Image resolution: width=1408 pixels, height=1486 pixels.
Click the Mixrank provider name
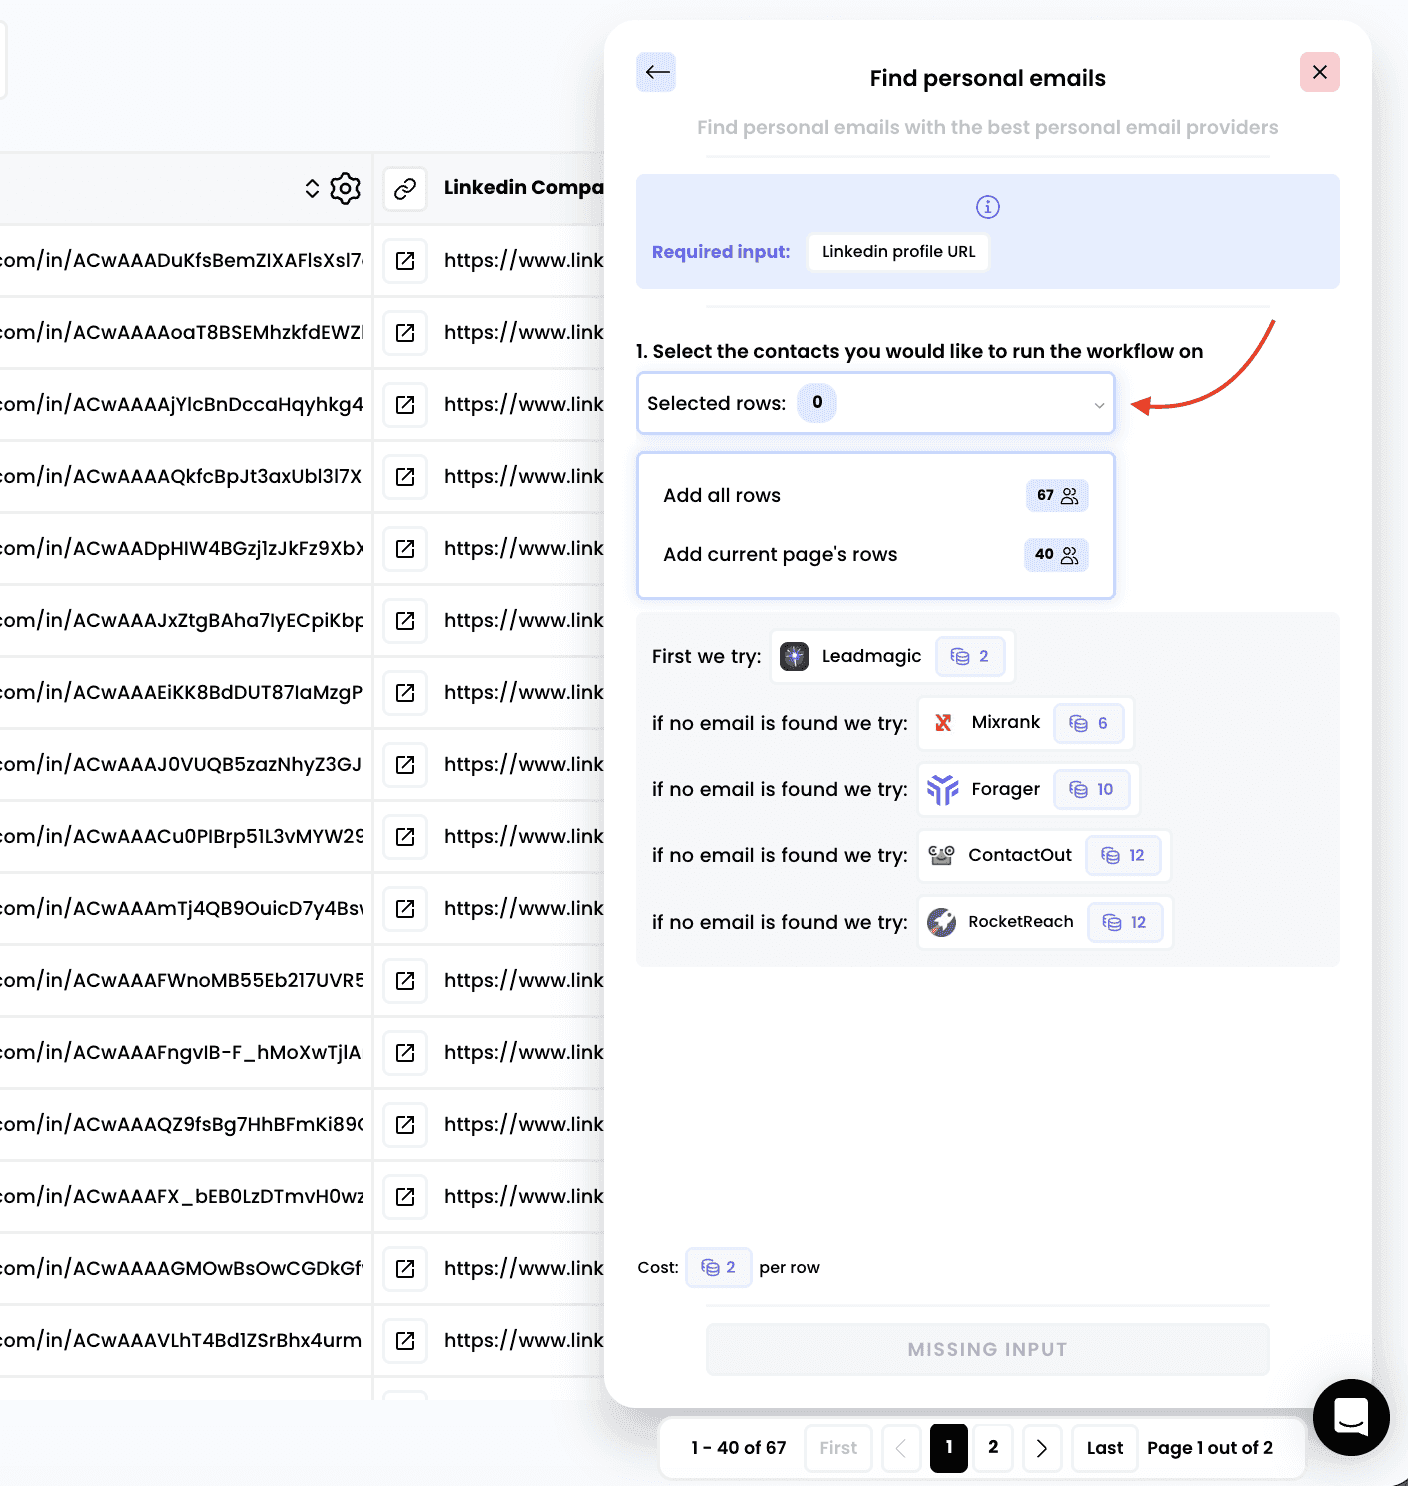(x=1005, y=722)
